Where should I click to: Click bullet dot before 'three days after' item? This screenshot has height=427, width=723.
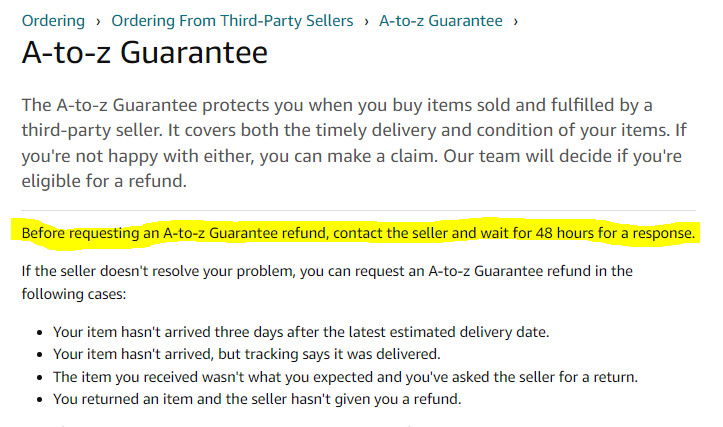pyautogui.click(x=40, y=332)
